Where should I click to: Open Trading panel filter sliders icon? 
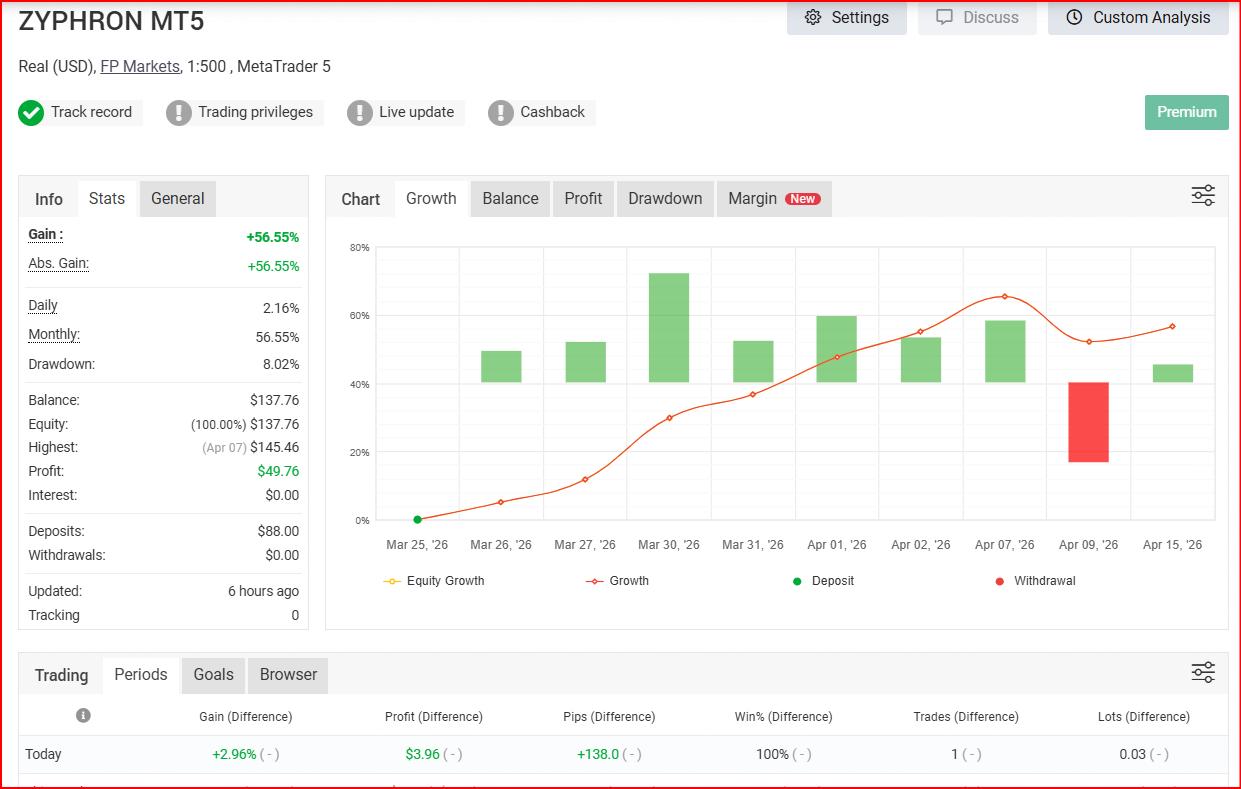pyautogui.click(x=1203, y=672)
